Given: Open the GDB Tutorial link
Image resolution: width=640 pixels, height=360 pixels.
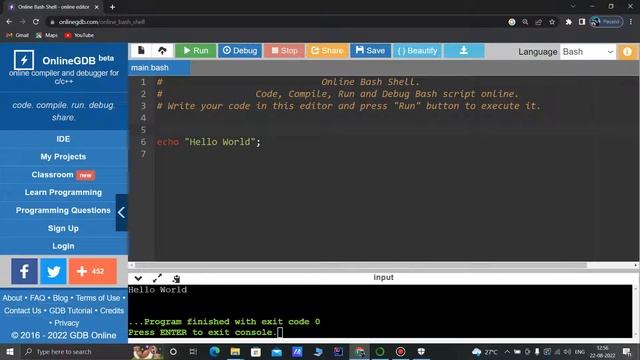Looking at the screenshot, I should point(71,311).
